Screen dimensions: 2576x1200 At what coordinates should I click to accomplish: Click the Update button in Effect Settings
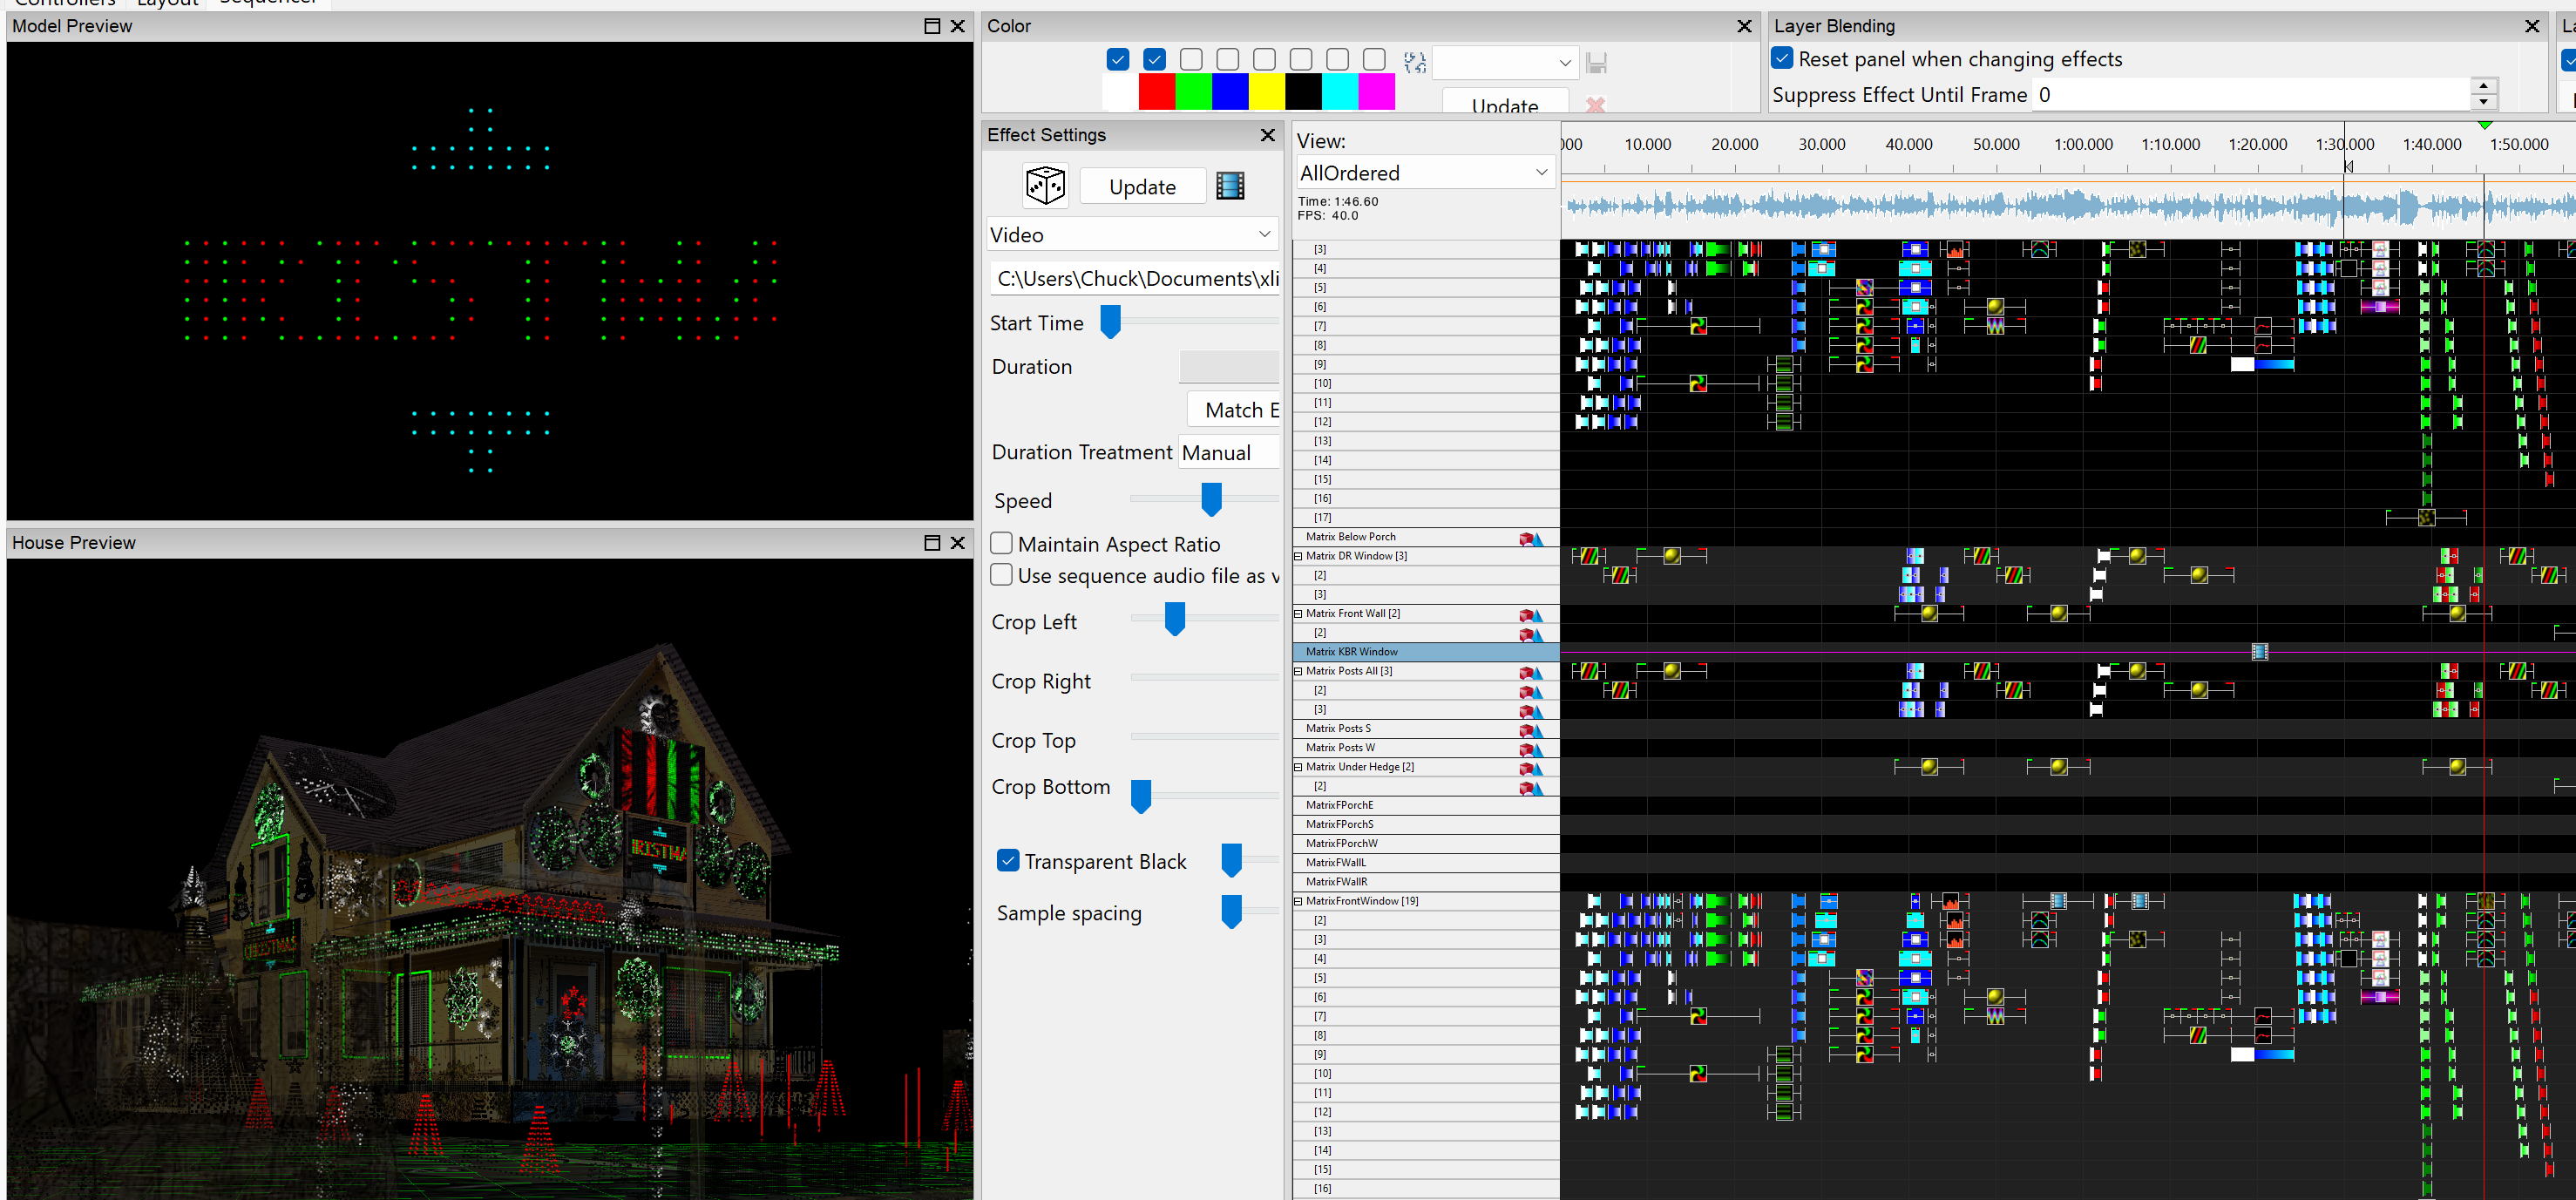pos(1142,187)
